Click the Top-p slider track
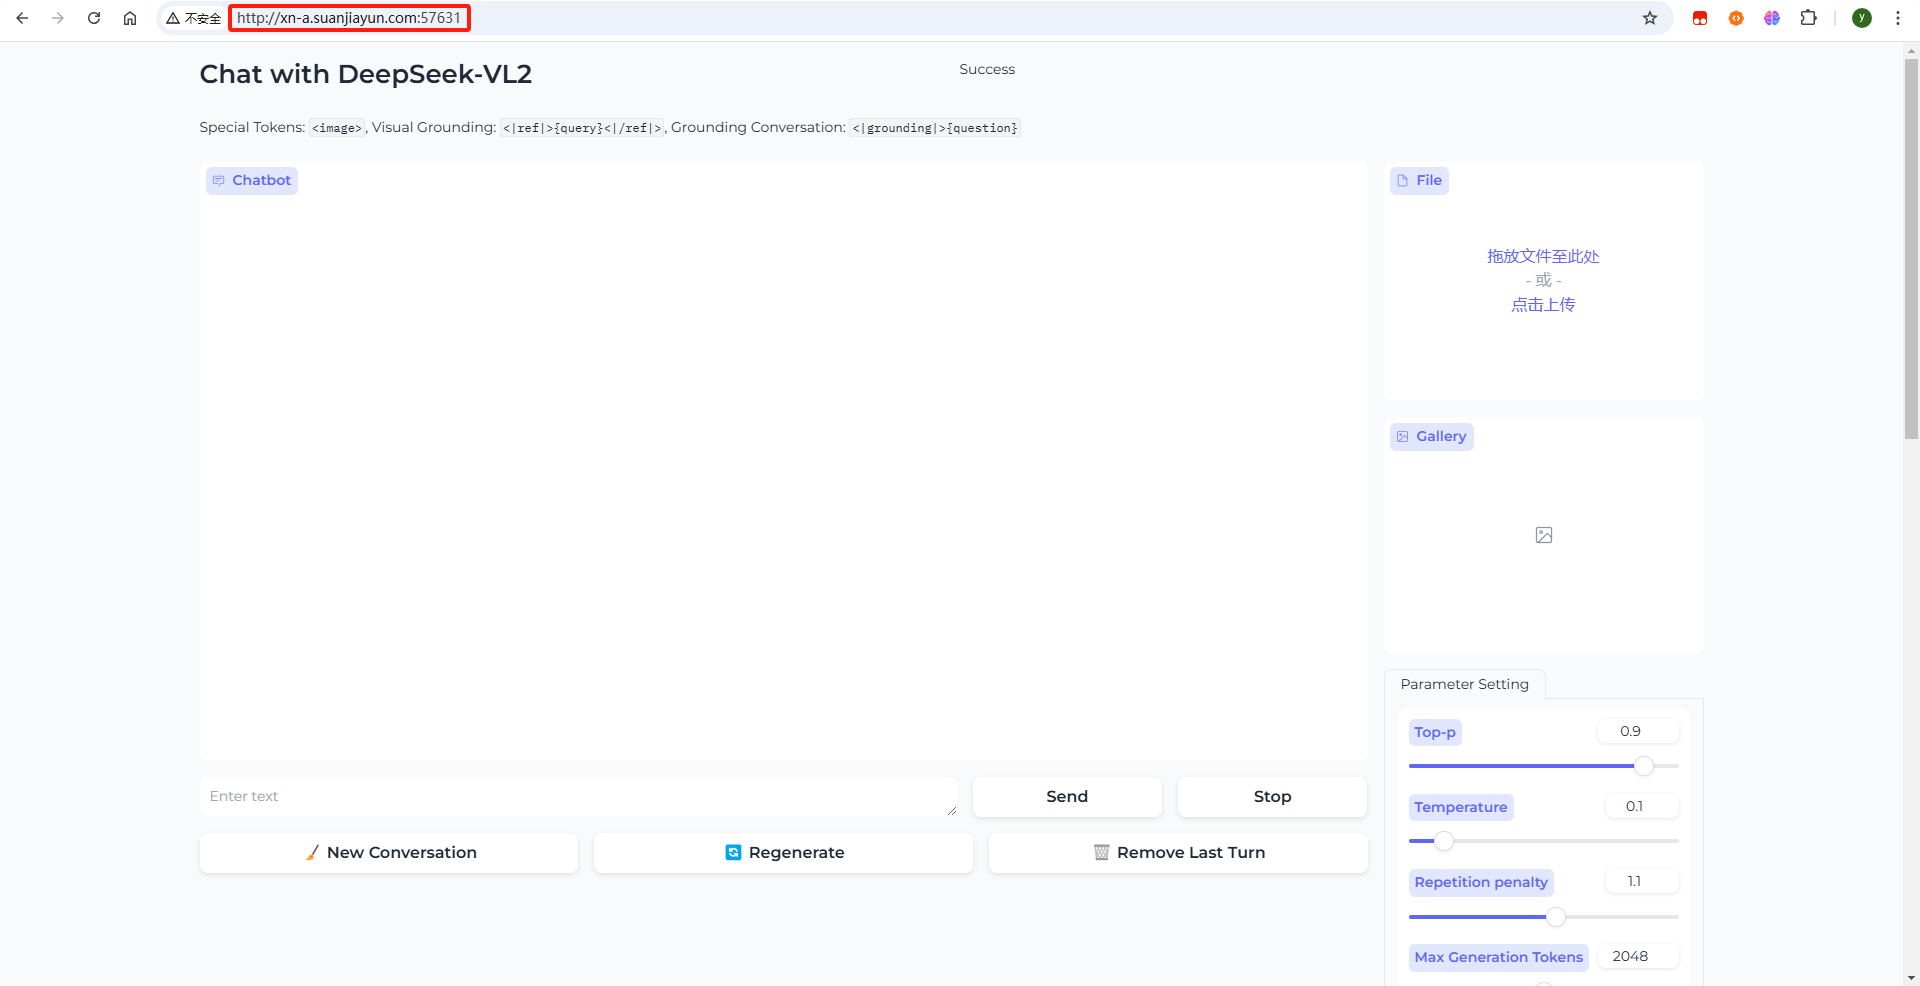Image resolution: width=1920 pixels, height=986 pixels. [1543, 766]
